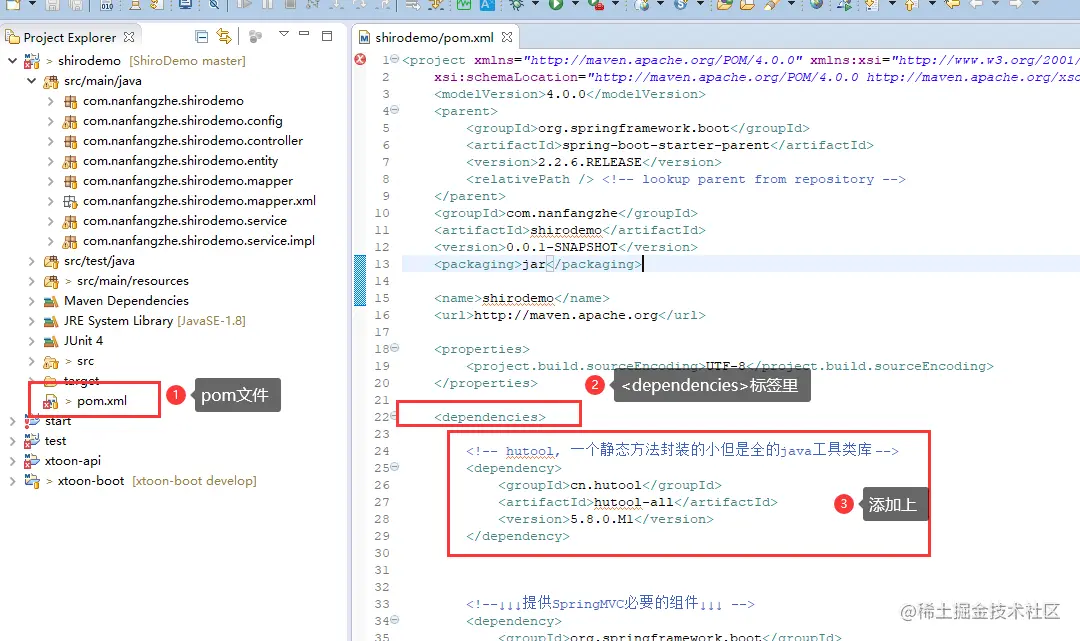Select the test project icon
The image size is (1080, 641).
pyautogui.click(x=32, y=441)
